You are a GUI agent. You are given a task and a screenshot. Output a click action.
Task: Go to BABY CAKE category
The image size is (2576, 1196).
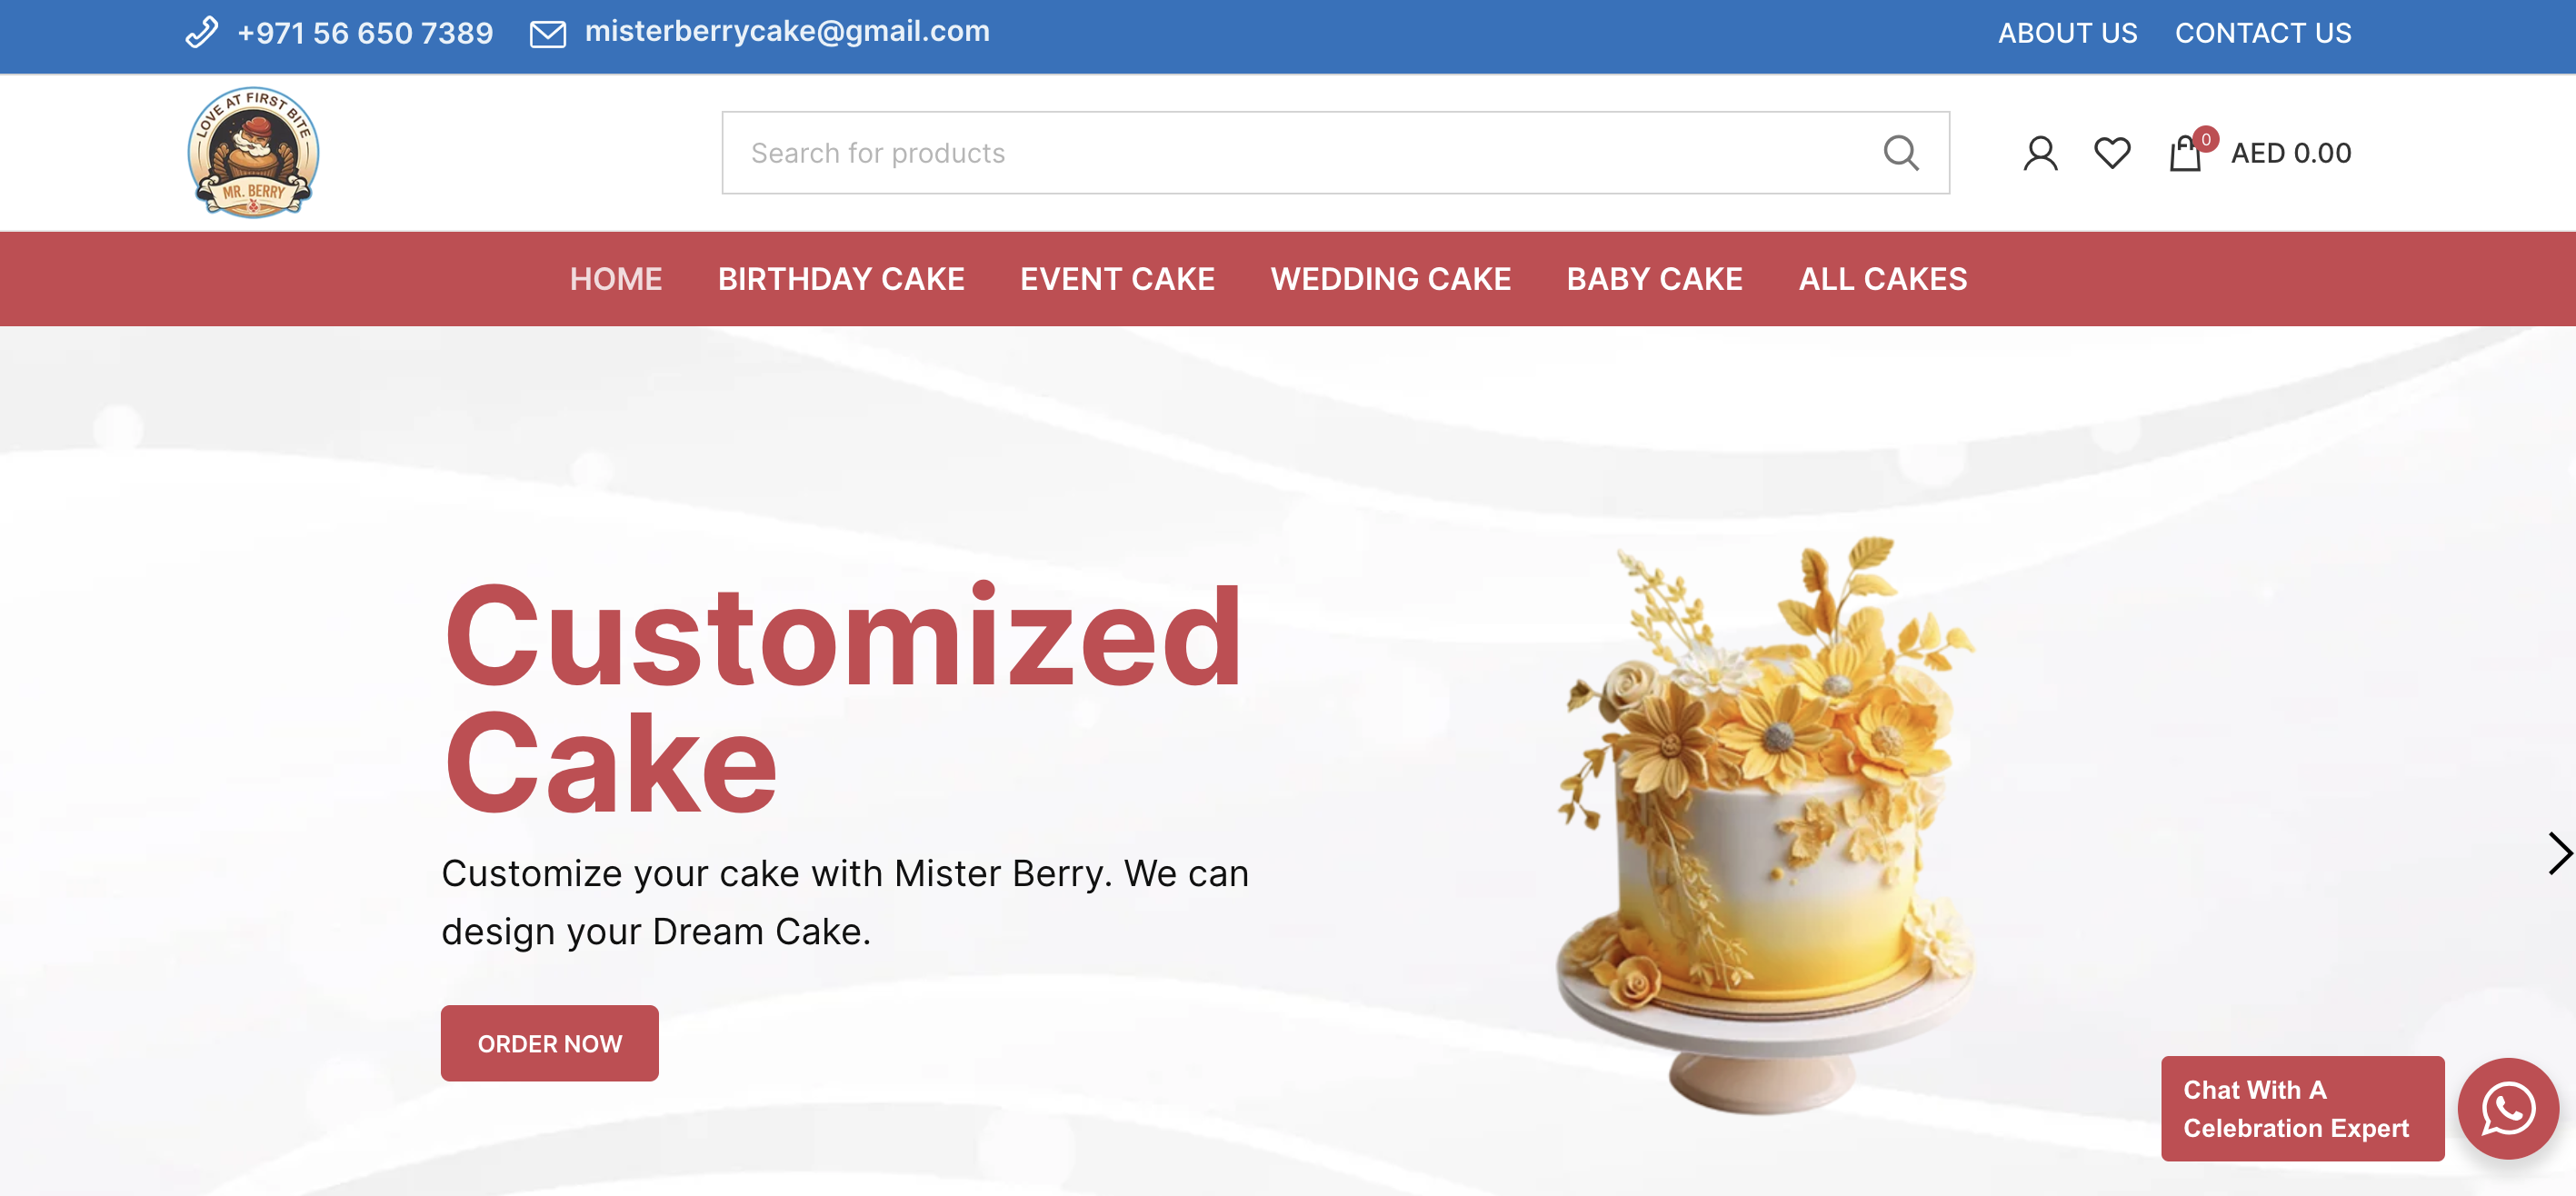click(1654, 279)
